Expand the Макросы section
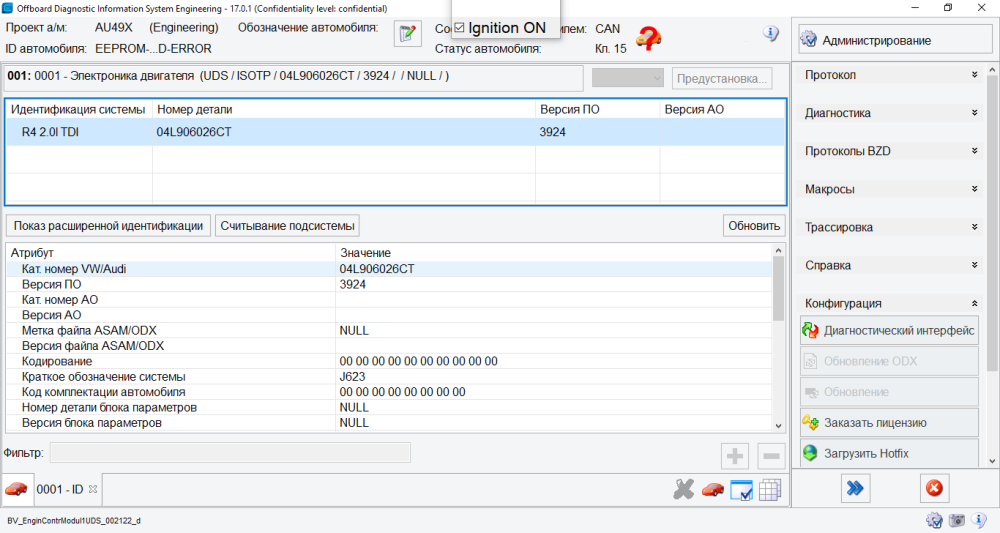The image size is (1000, 533). pyautogui.click(x=974, y=189)
